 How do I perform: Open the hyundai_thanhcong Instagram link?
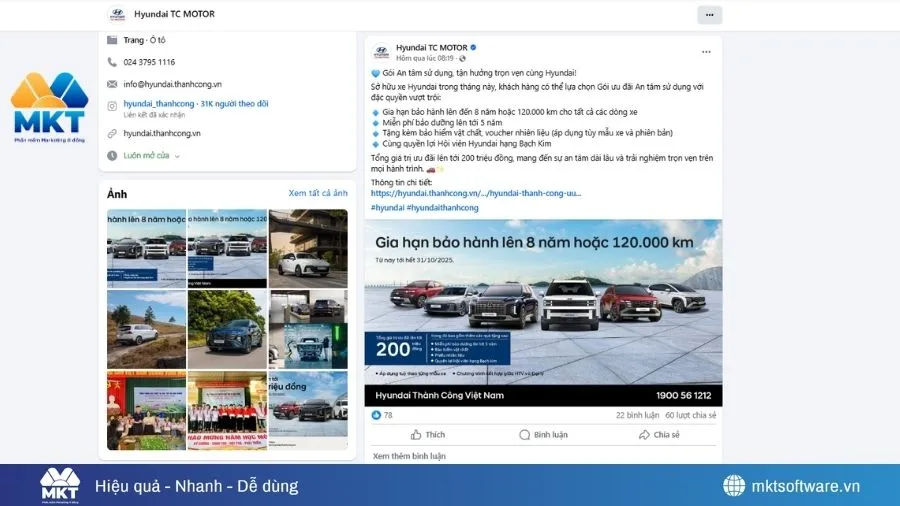pos(196,104)
